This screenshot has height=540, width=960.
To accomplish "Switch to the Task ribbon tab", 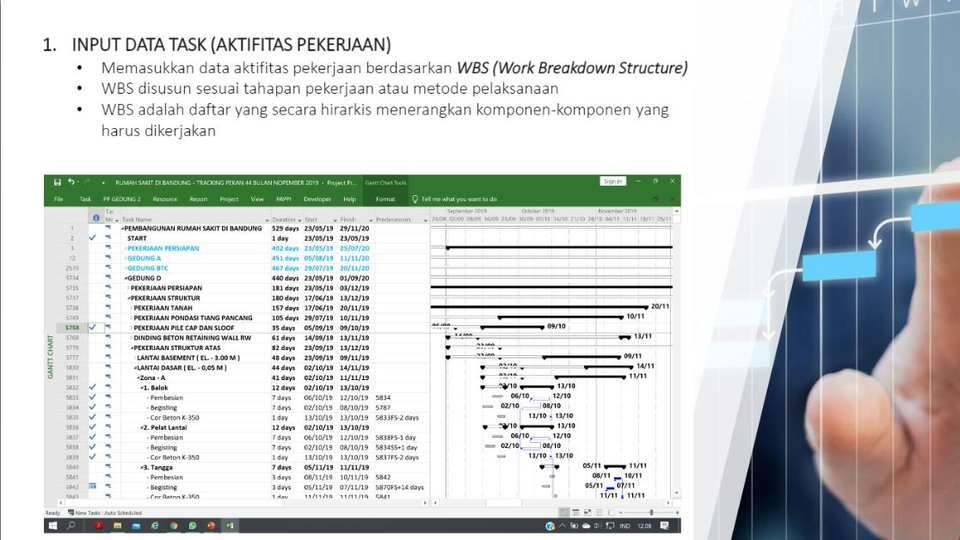I will pos(85,199).
